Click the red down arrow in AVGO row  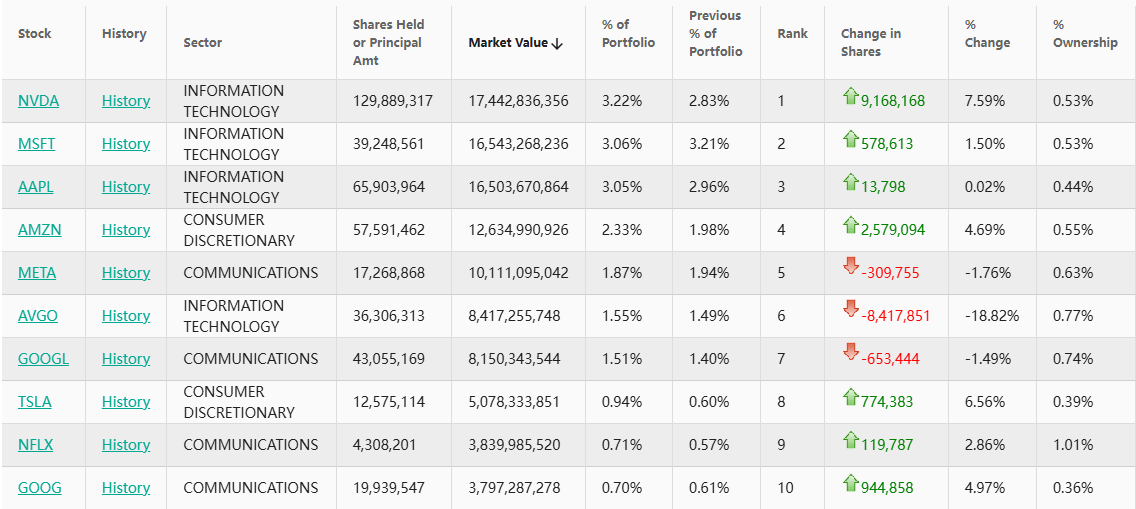click(x=851, y=309)
